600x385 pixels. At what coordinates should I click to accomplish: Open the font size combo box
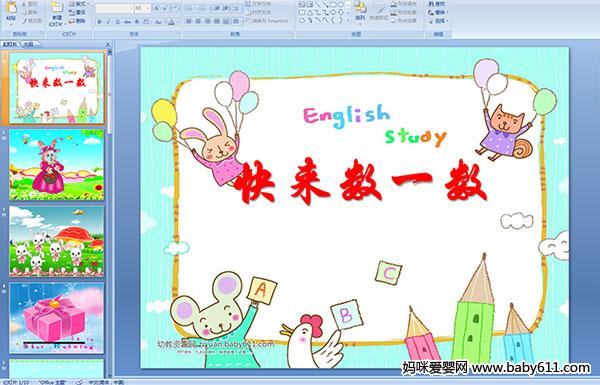click(142, 8)
